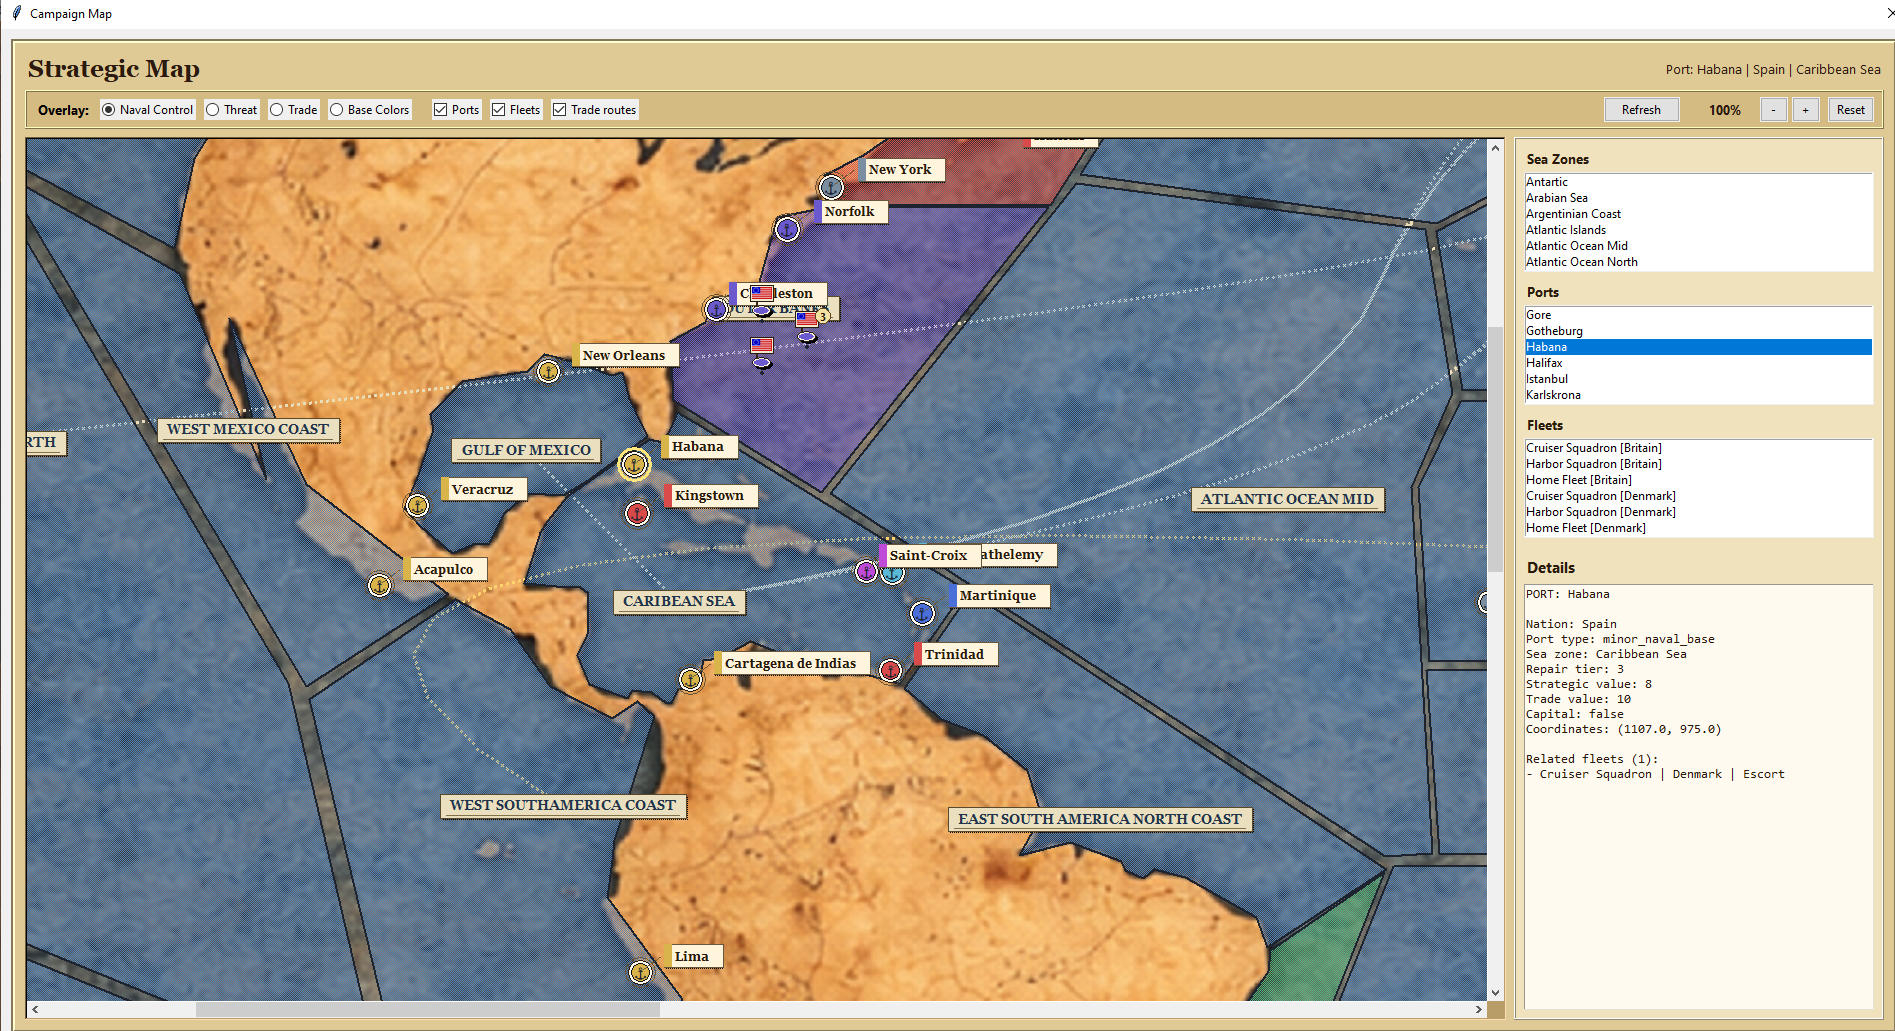Select Karlskrona in Ports list
Image resolution: width=1895 pixels, height=1031 pixels.
click(1698, 395)
